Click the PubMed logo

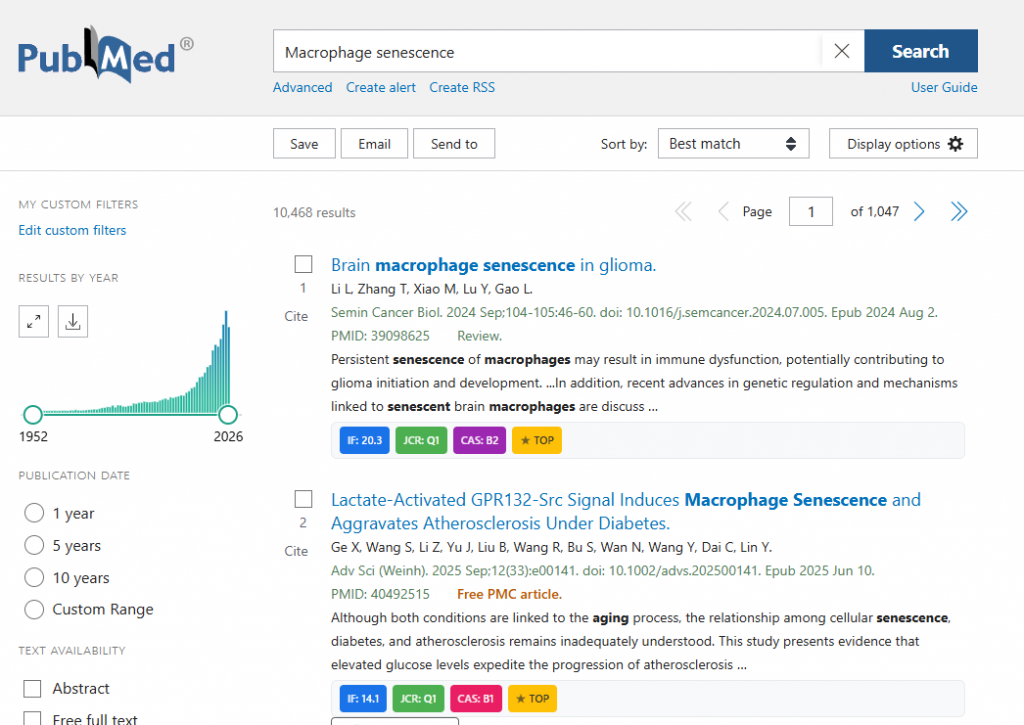[104, 55]
